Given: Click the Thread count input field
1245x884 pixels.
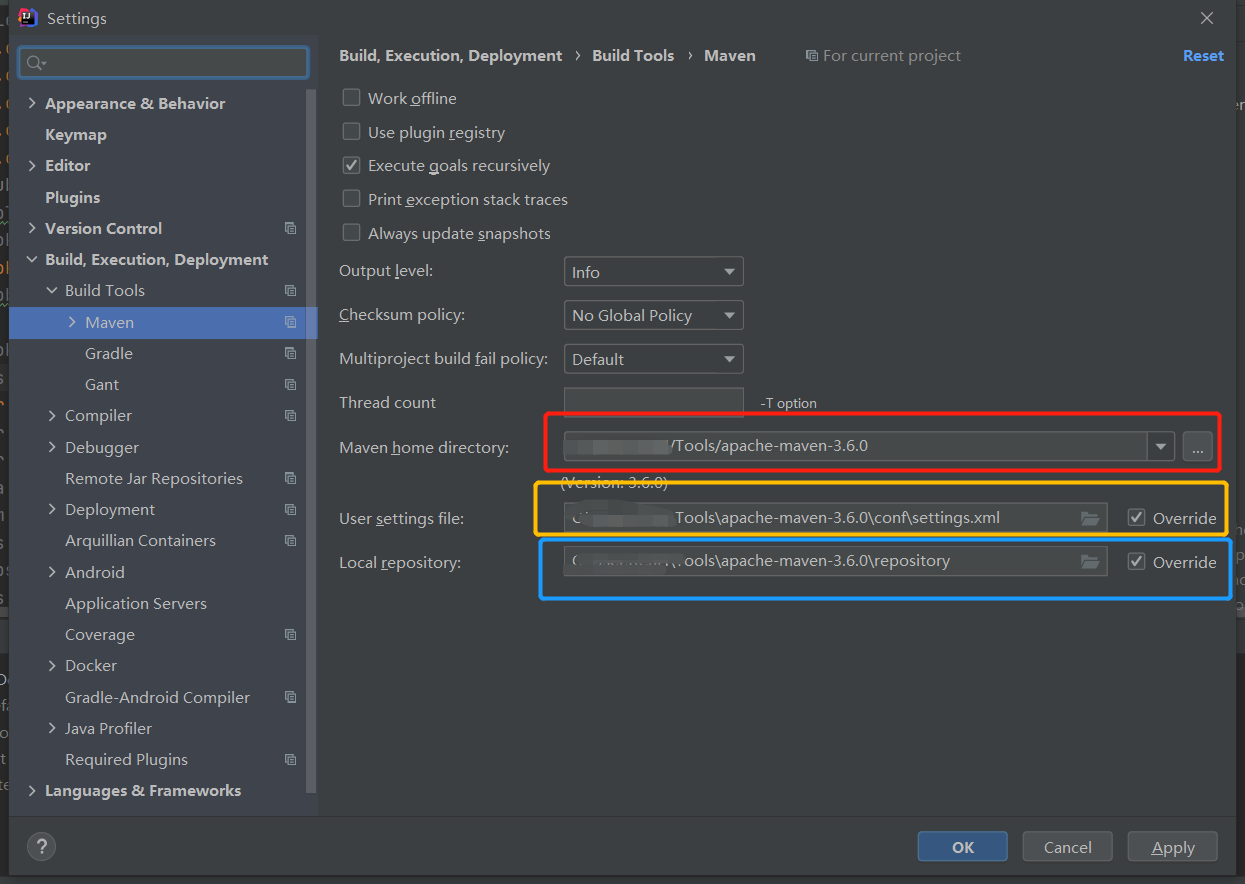Looking at the screenshot, I should point(653,402).
